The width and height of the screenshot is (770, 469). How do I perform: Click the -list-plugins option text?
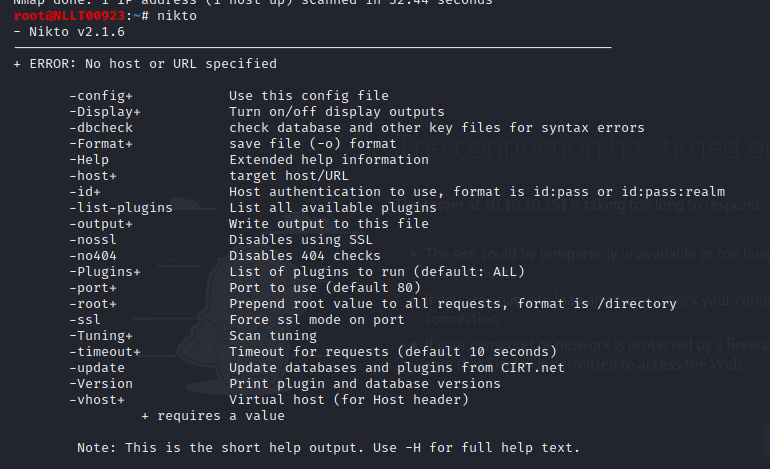point(121,208)
